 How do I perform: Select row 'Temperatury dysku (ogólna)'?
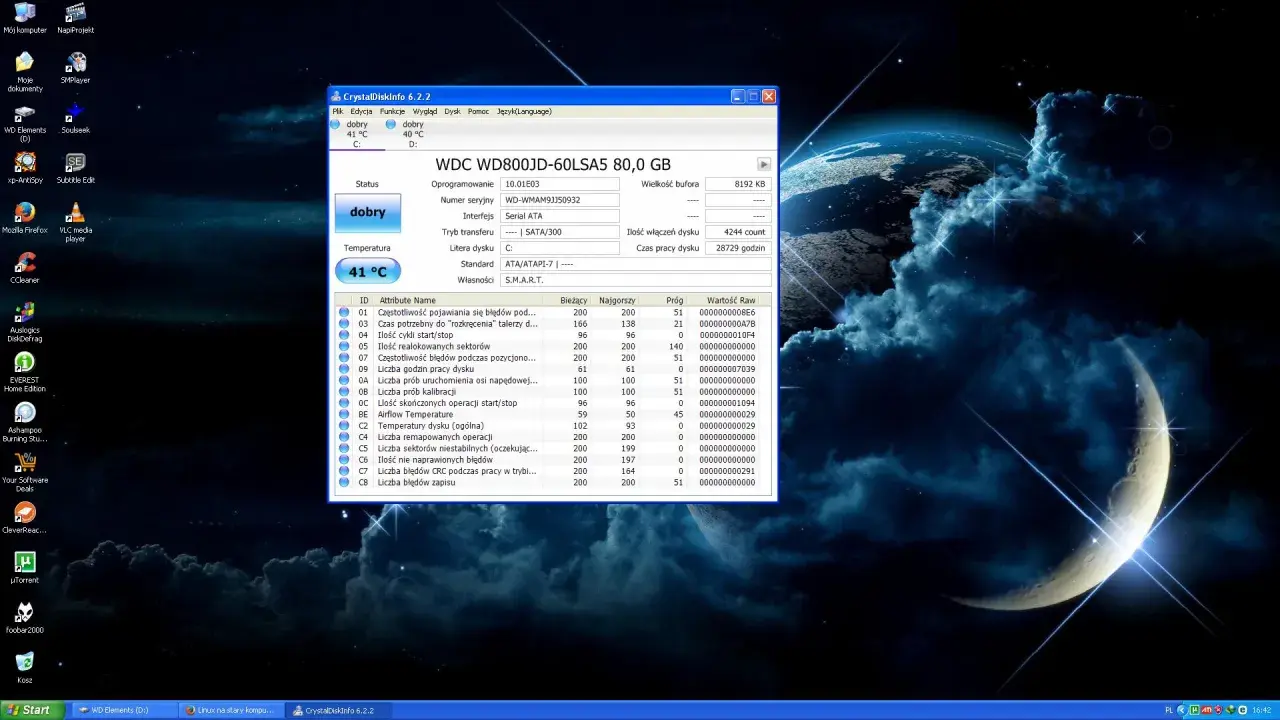tap(553, 426)
